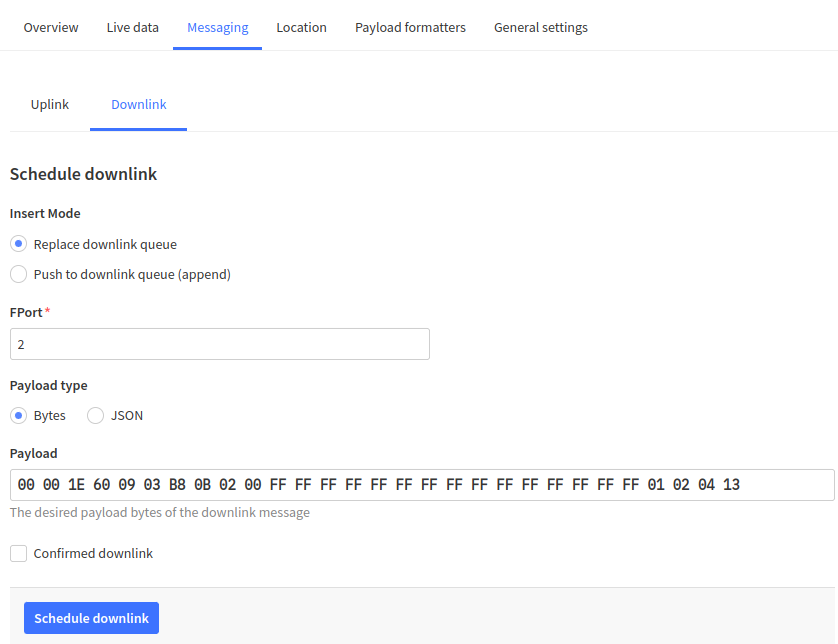
Task: Focus the Payload bytes input field
Action: pyautogui.click(x=422, y=485)
